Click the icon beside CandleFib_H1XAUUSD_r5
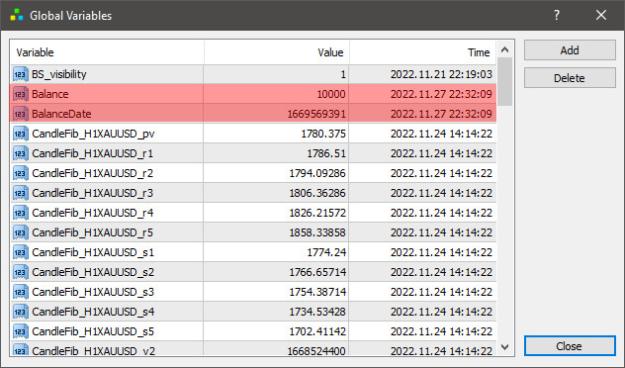 pyautogui.click(x=20, y=232)
